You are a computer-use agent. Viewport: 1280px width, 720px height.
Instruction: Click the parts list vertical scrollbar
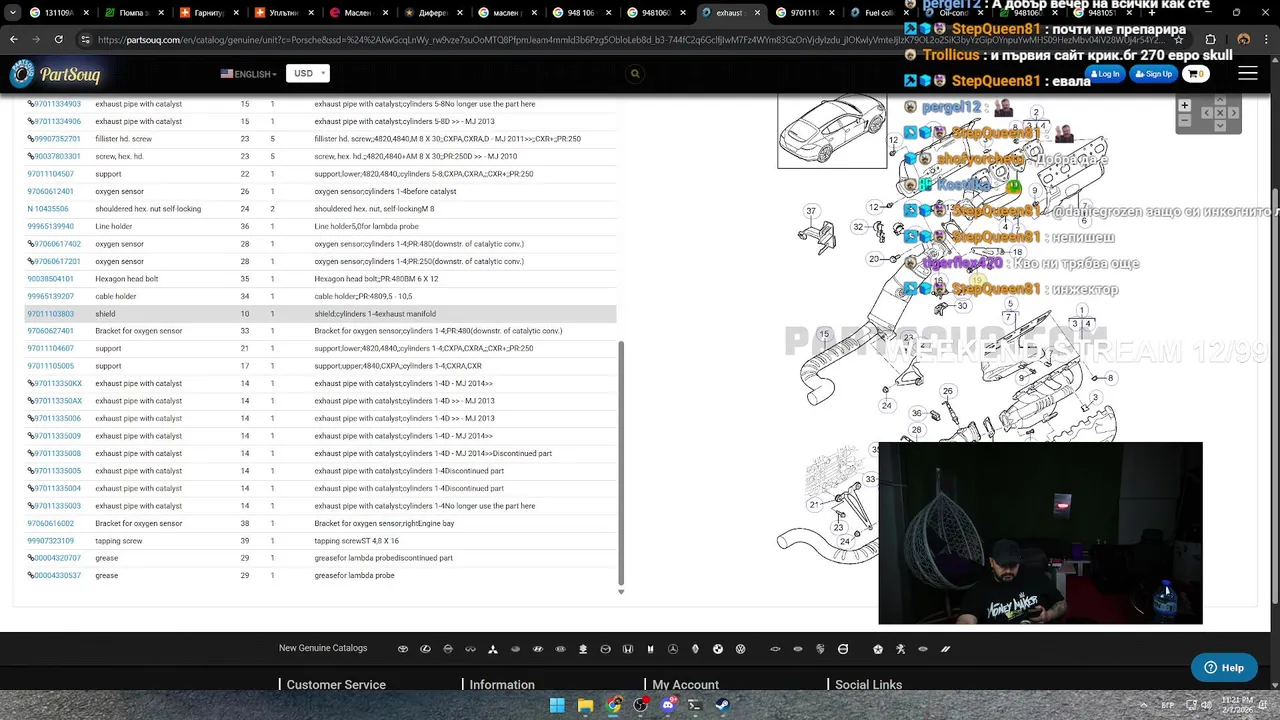[621, 463]
